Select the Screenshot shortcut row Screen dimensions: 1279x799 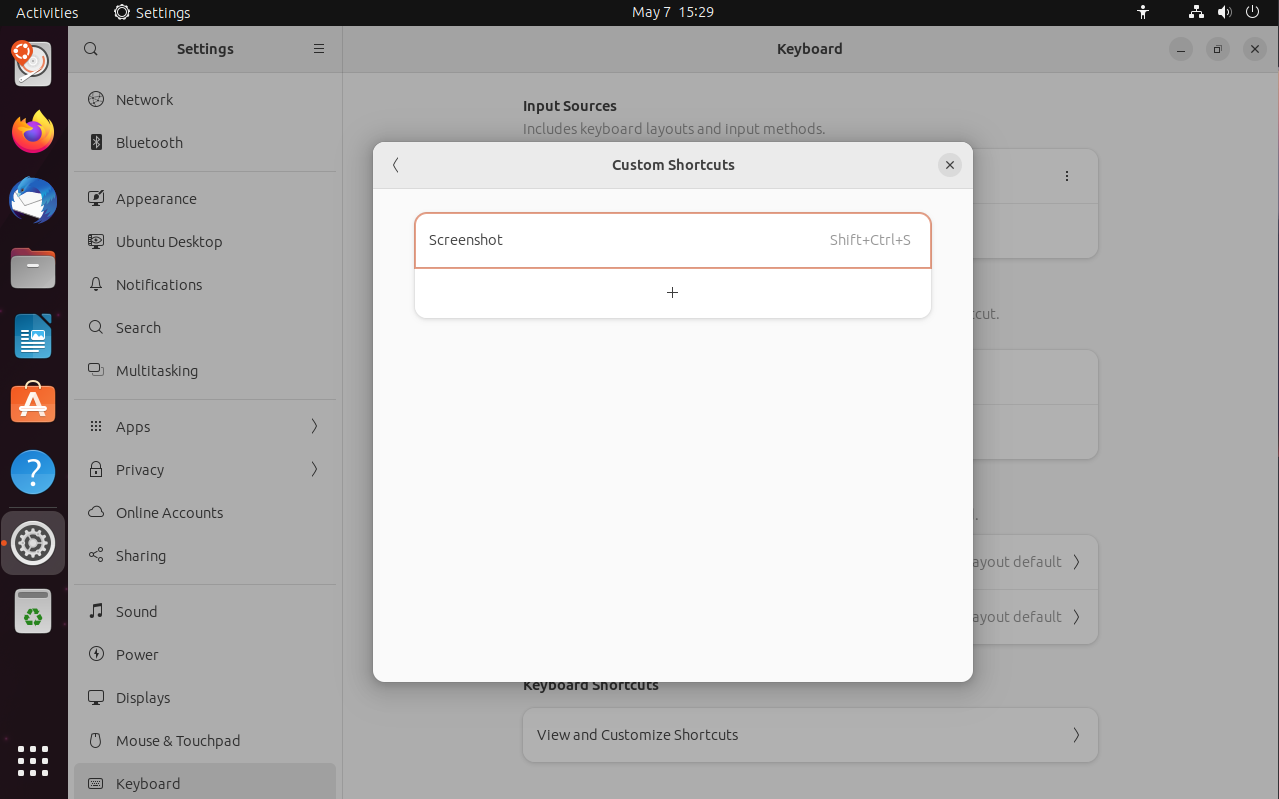[x=673, y=240]
